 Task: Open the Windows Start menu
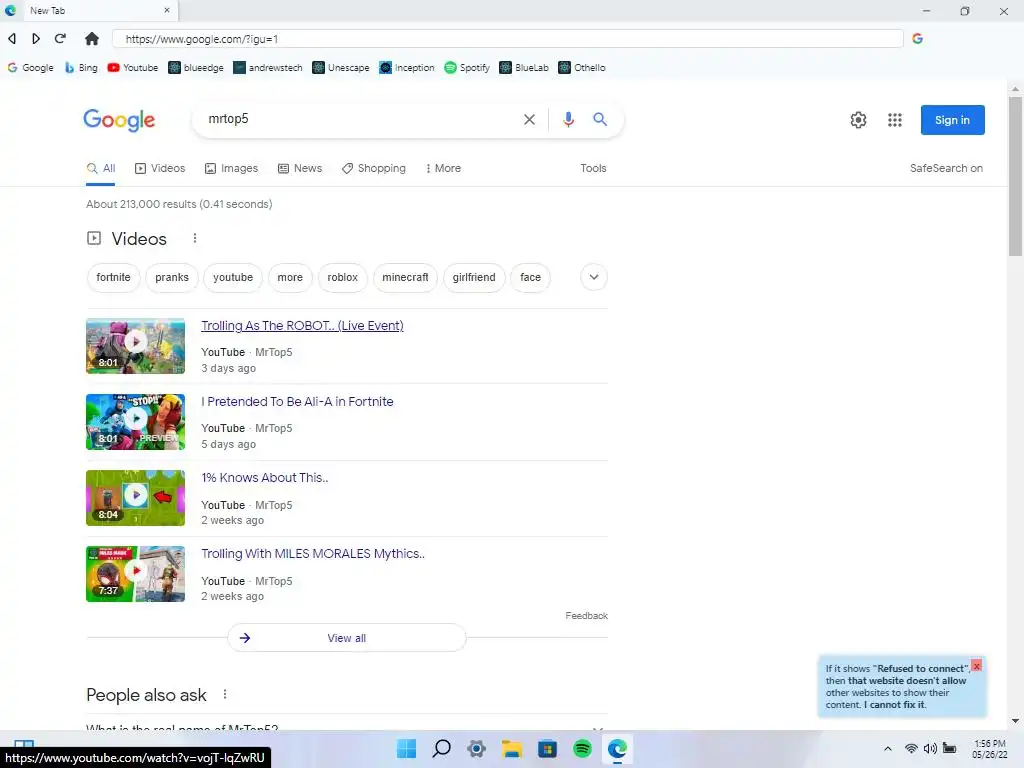click(406, 748)
